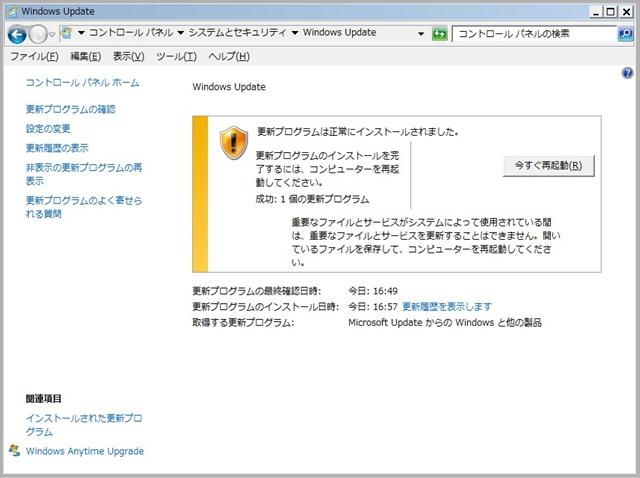The image size is (640, 478).
Task: Open 更新履歴の表示 link
Action: click(57, 148)
